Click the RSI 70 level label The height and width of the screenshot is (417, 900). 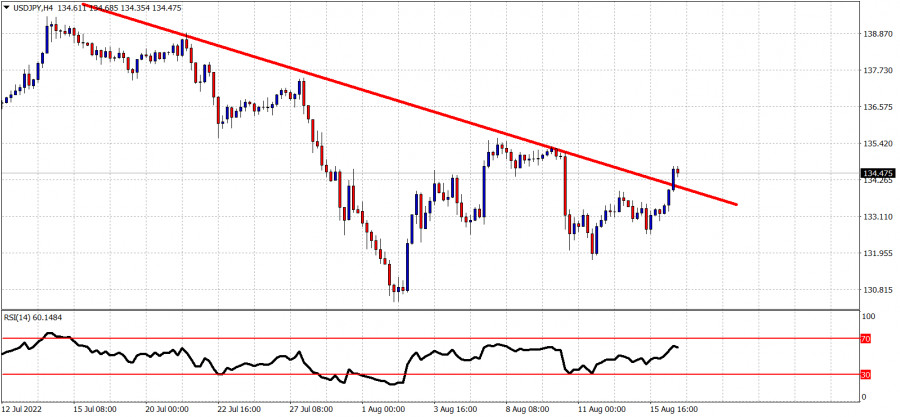point(866,340)
